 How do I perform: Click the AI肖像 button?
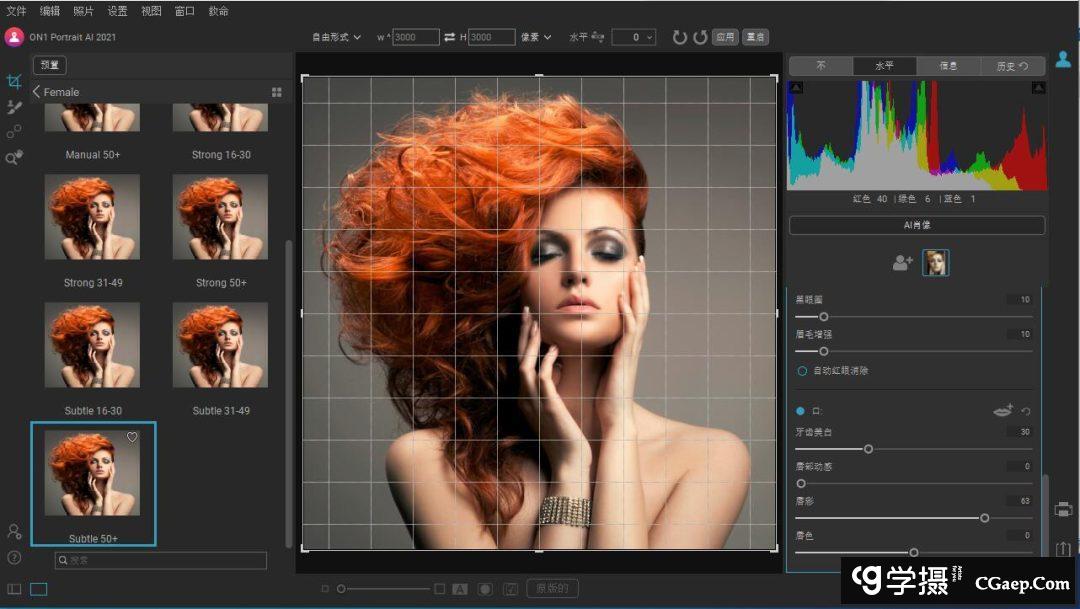click(916, 225)
